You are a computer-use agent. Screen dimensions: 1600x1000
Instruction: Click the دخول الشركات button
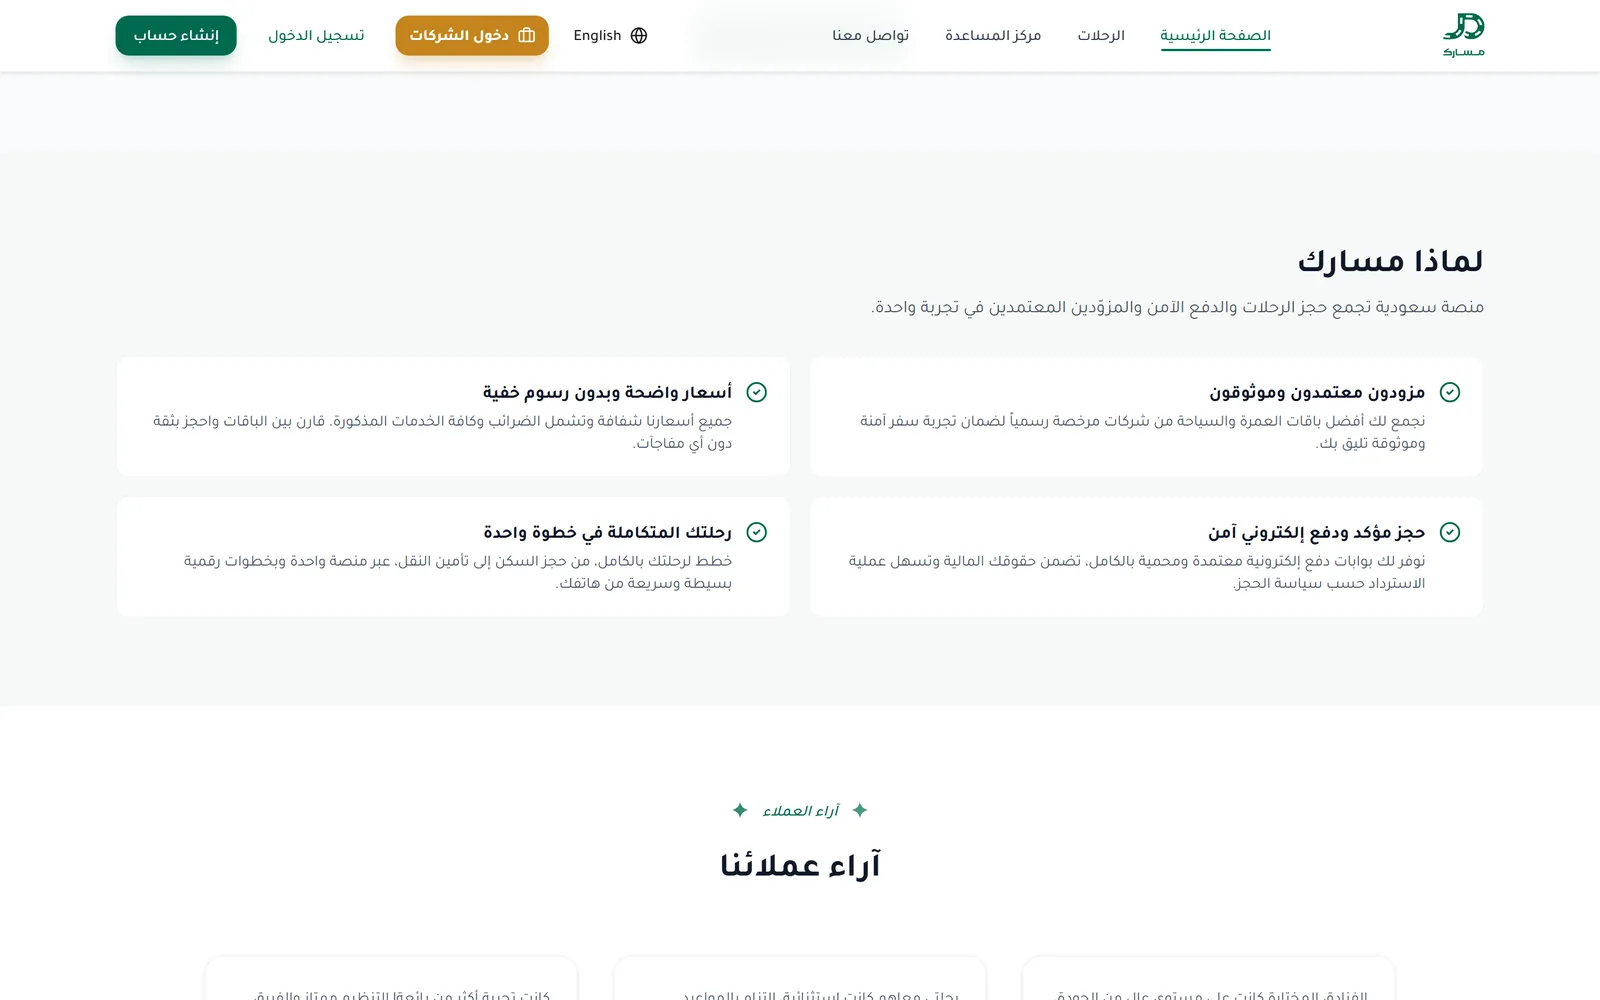[x=472, y=36]
